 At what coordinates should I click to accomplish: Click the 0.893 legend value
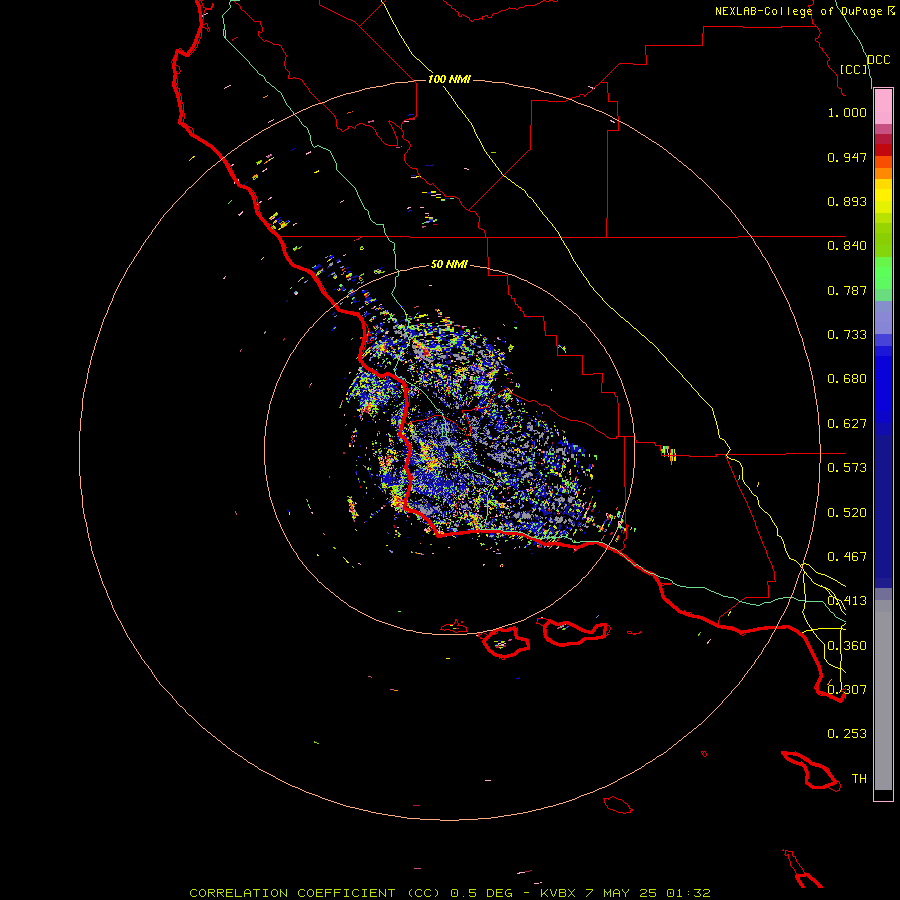pyautogui.click(x=847, y=201)
